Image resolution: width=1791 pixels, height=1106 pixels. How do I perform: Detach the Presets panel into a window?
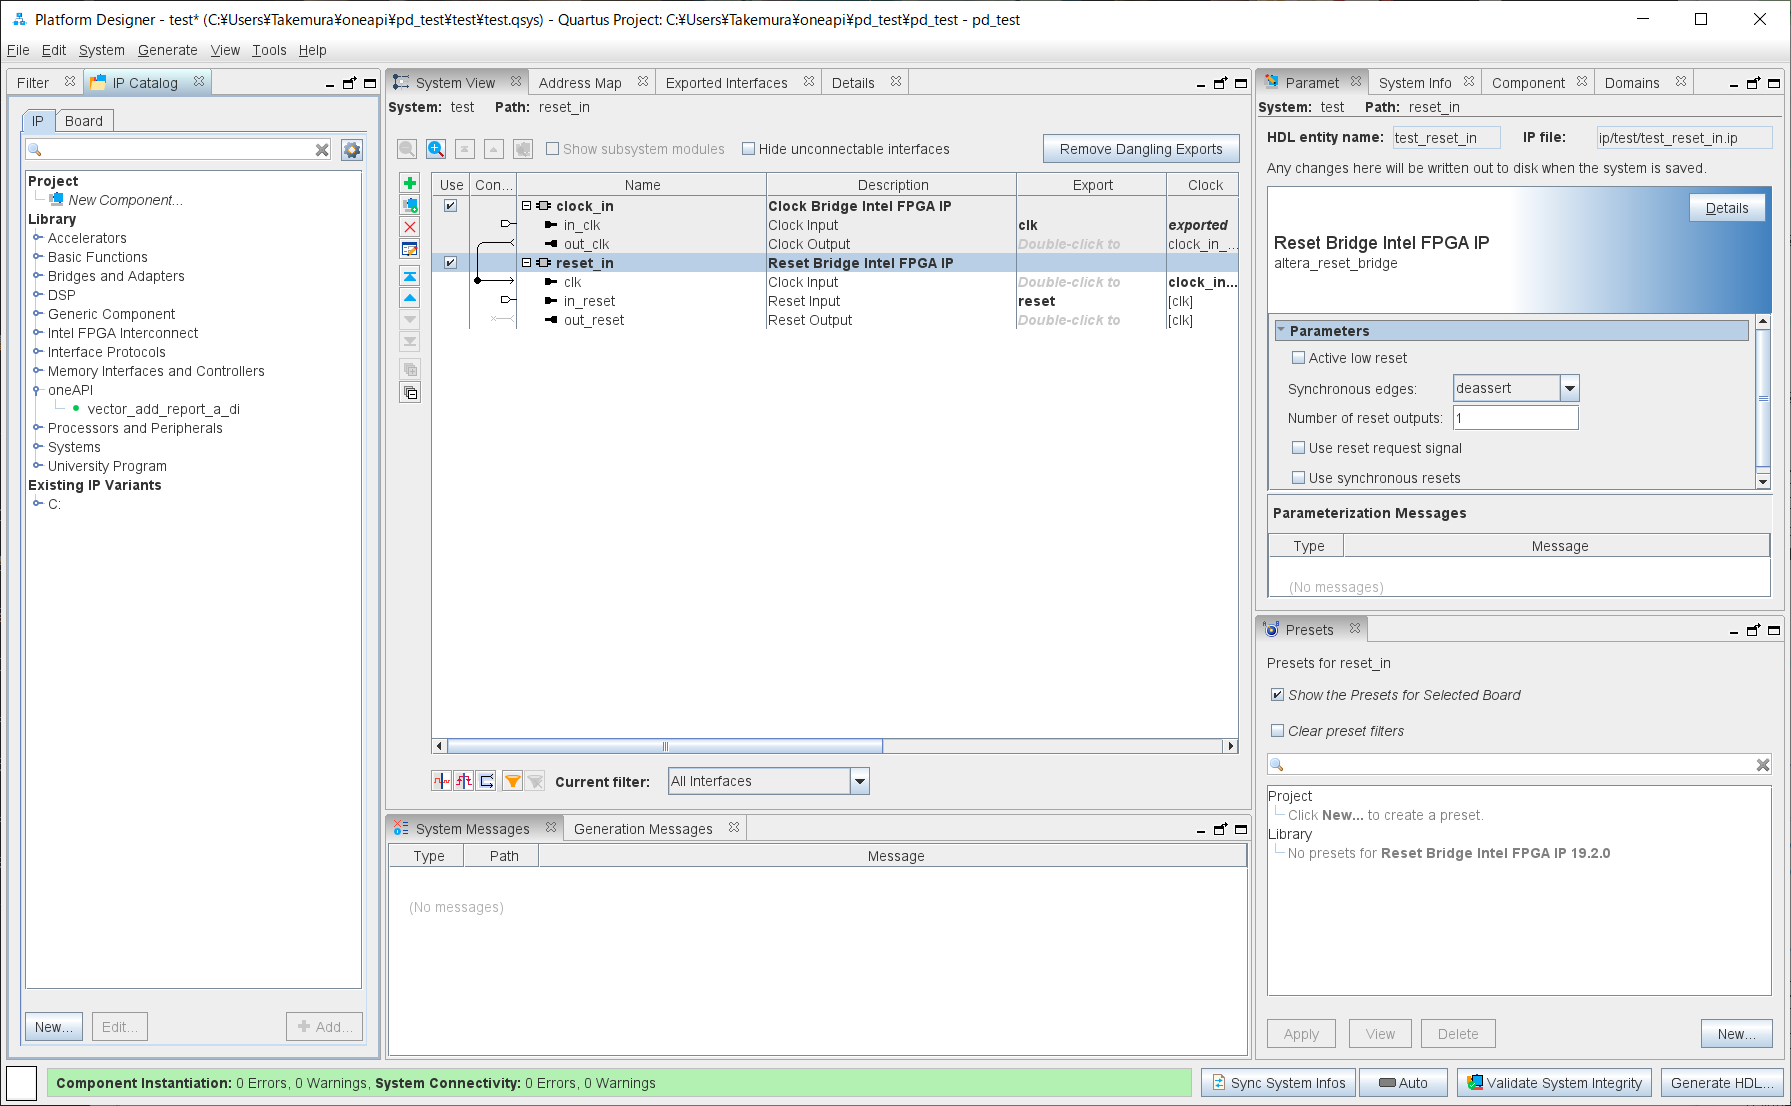coord(1754,630)
